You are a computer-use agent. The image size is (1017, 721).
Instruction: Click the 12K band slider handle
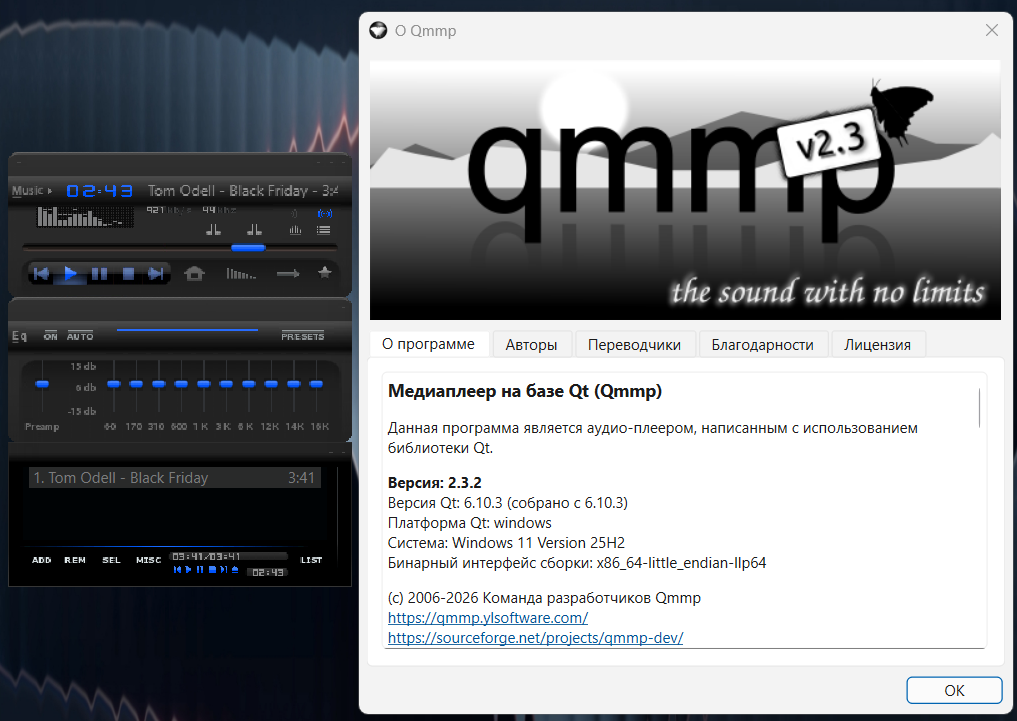point(271,384)
